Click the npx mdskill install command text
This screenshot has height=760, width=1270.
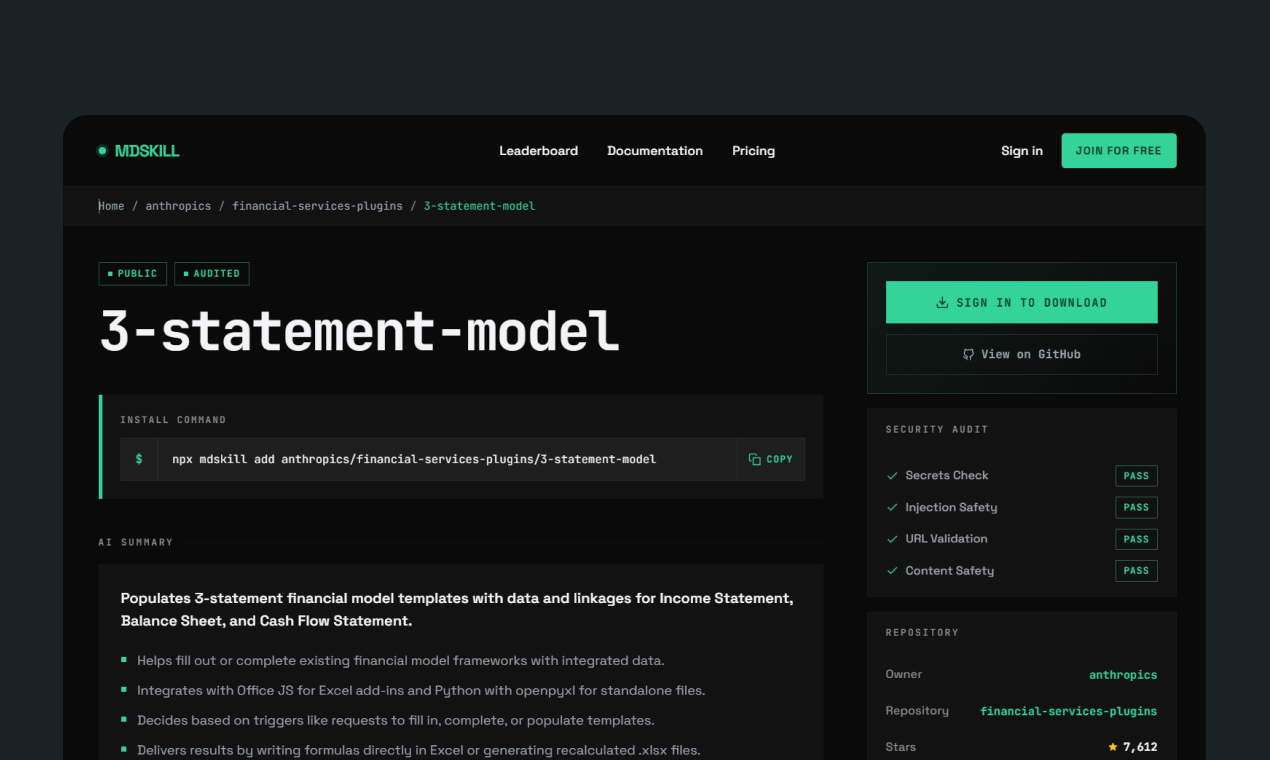tap(414, 459)
